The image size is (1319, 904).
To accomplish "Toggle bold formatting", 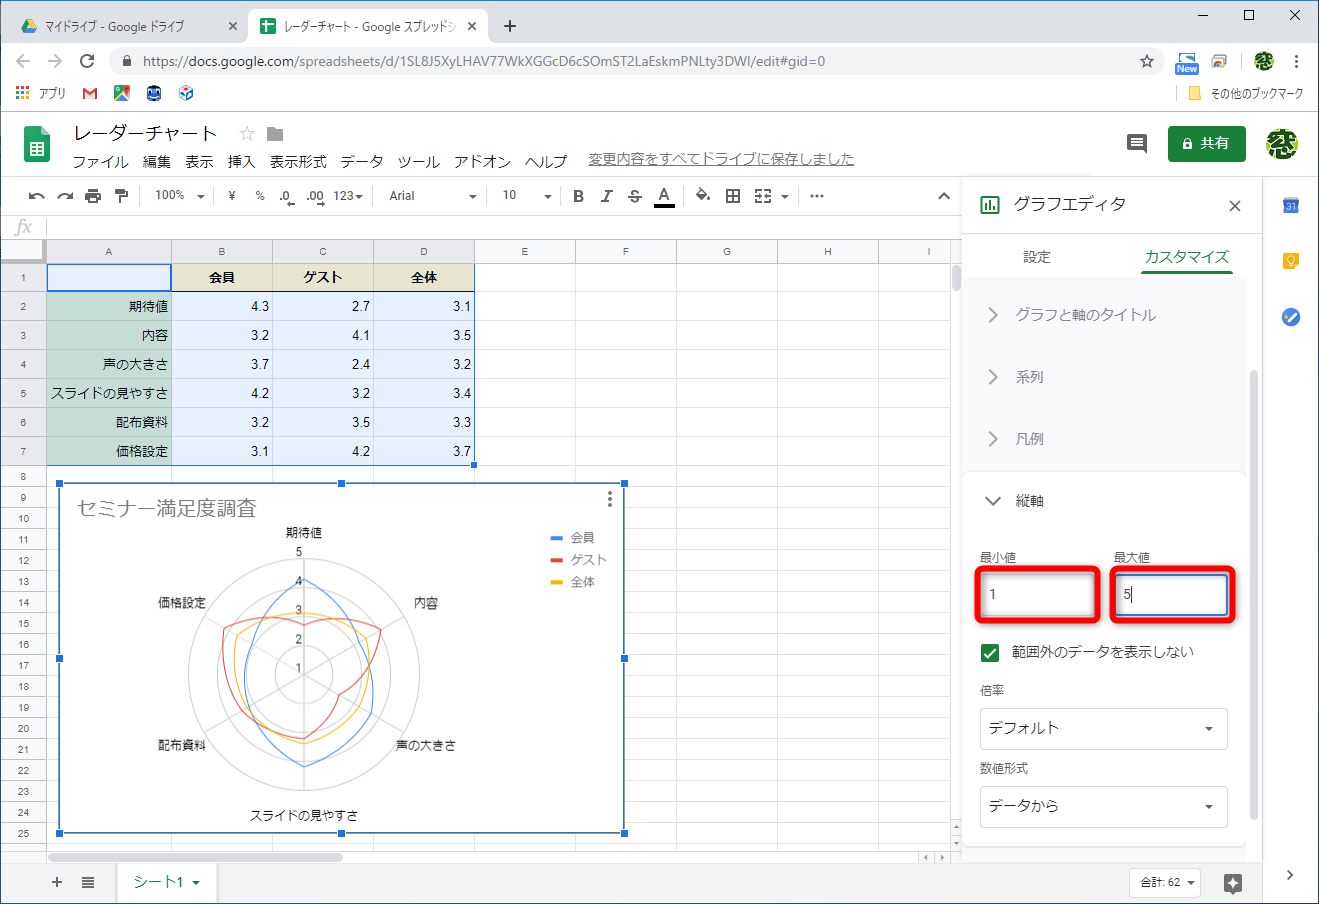I will click(x=578, y=196).
